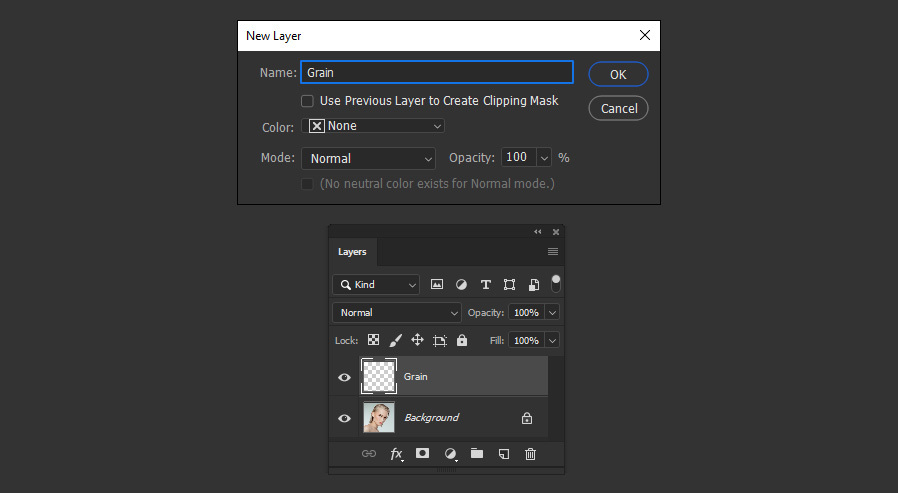Hide the Grain layer
The width and height of the screenshot is (898, 493).
tap(344, 377)
